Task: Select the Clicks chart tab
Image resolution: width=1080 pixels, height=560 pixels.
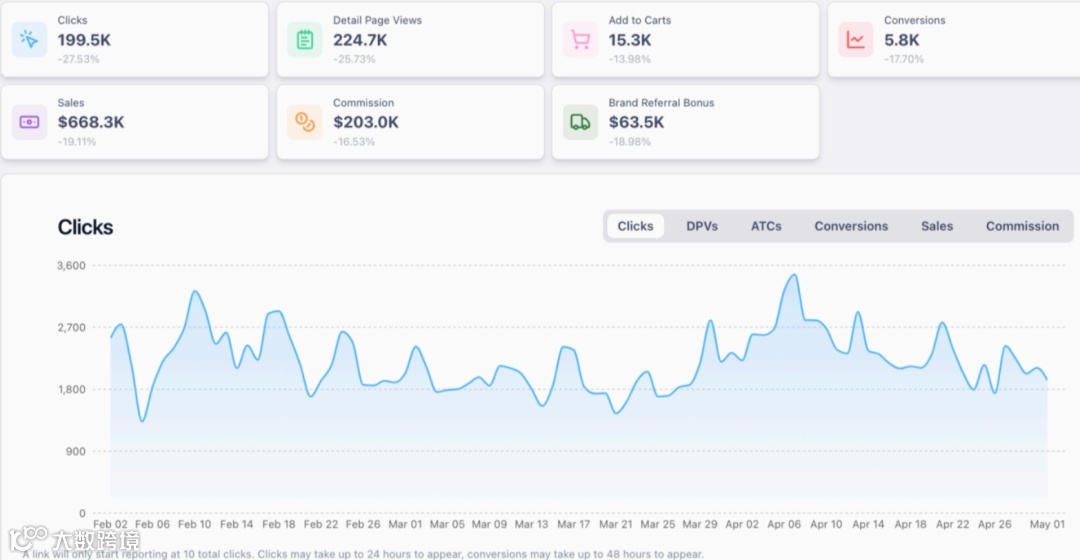Action: (635, 226)
